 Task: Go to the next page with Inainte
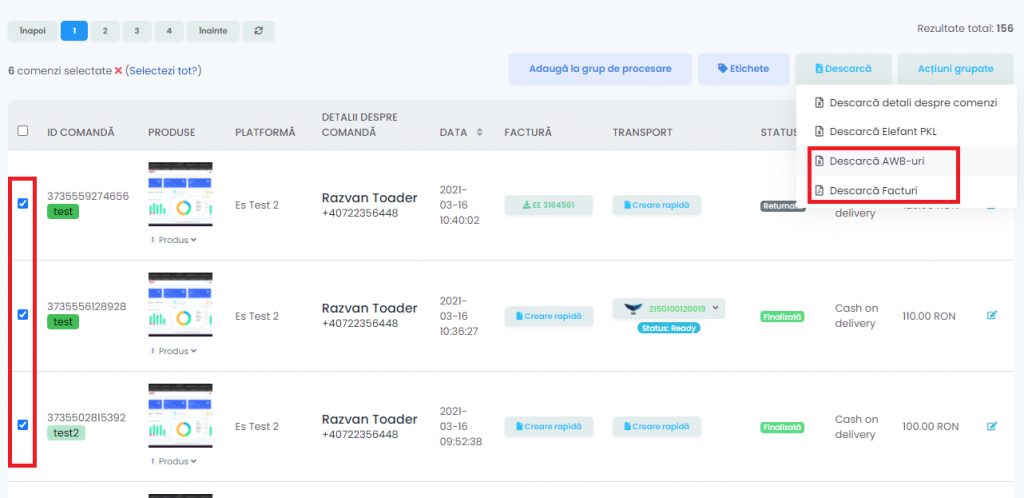(213, 31)
